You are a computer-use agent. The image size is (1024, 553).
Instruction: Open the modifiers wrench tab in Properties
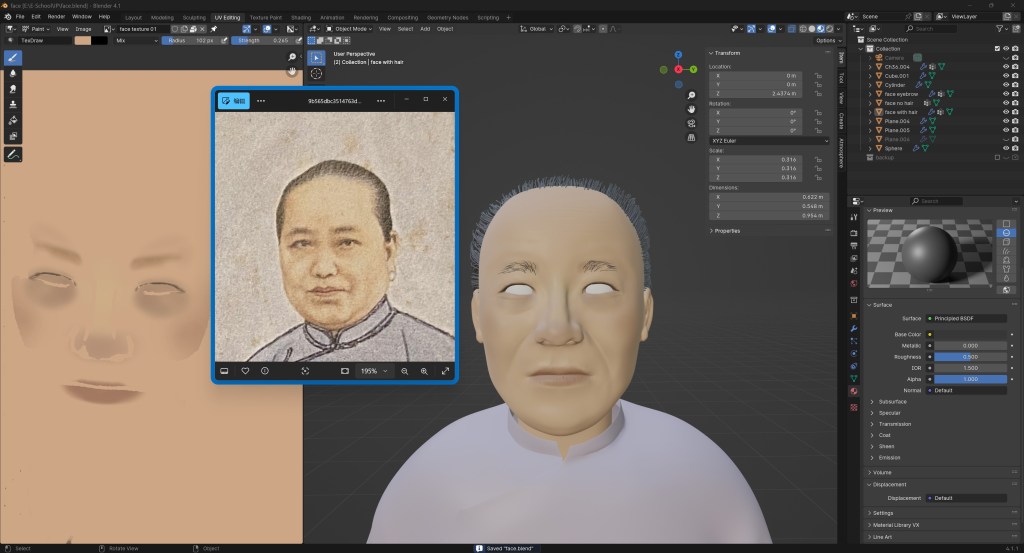click(854, 328)
